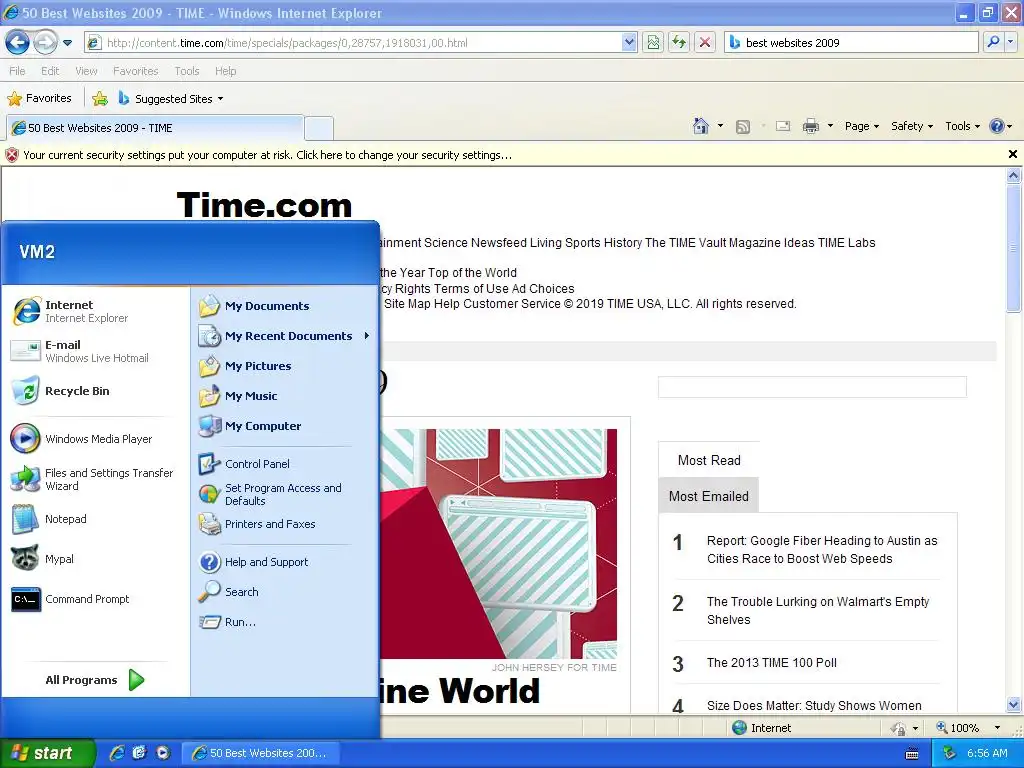Select the 50 Best Websites 2009 tab
The height and width of the screenshot is (768, 1024).
coord(155,128)
